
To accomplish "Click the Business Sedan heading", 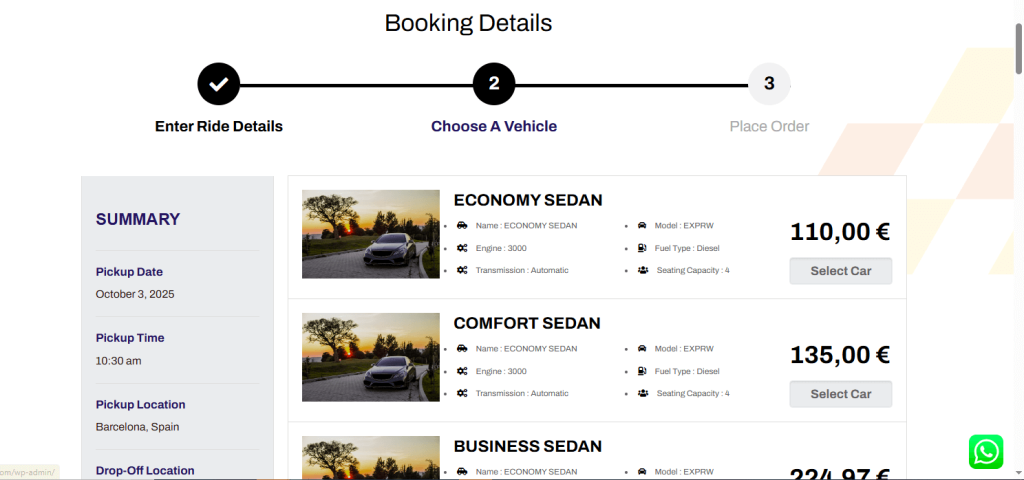I will tap(527, 446).
